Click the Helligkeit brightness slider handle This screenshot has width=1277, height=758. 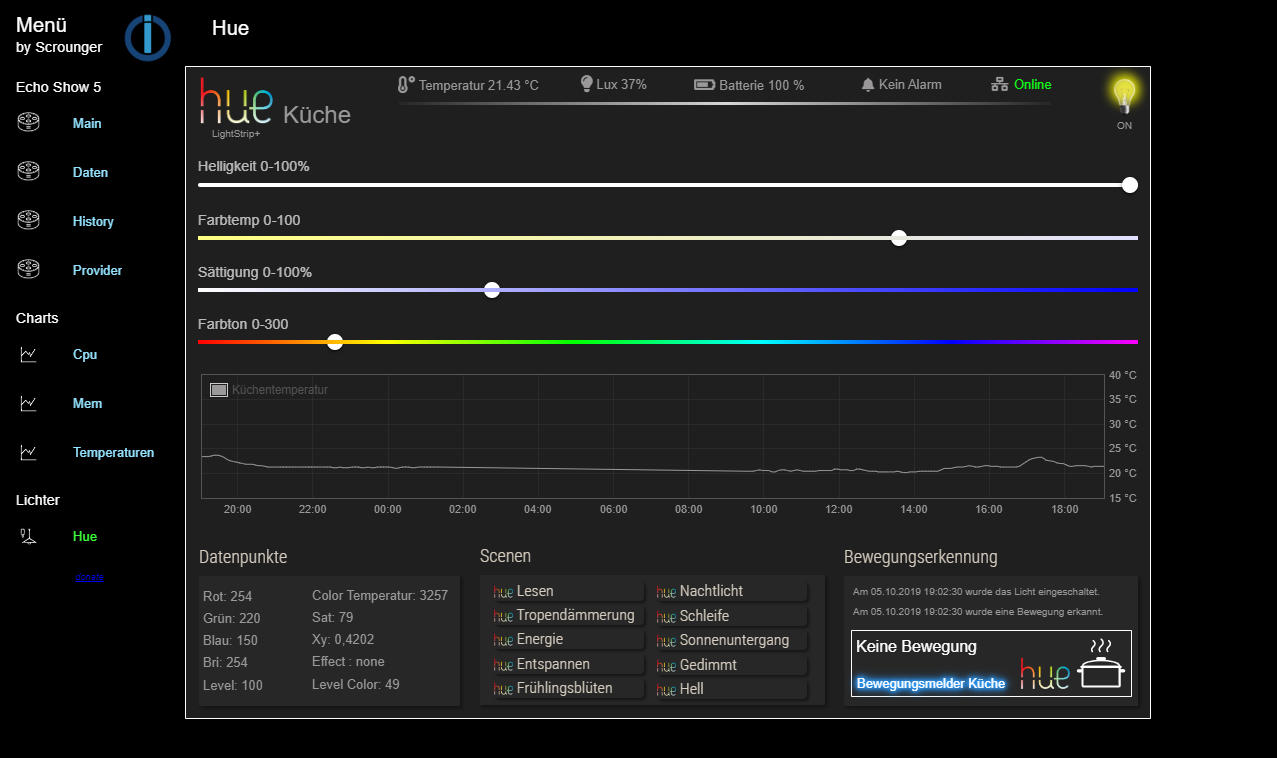click(x=1130, y=184)
